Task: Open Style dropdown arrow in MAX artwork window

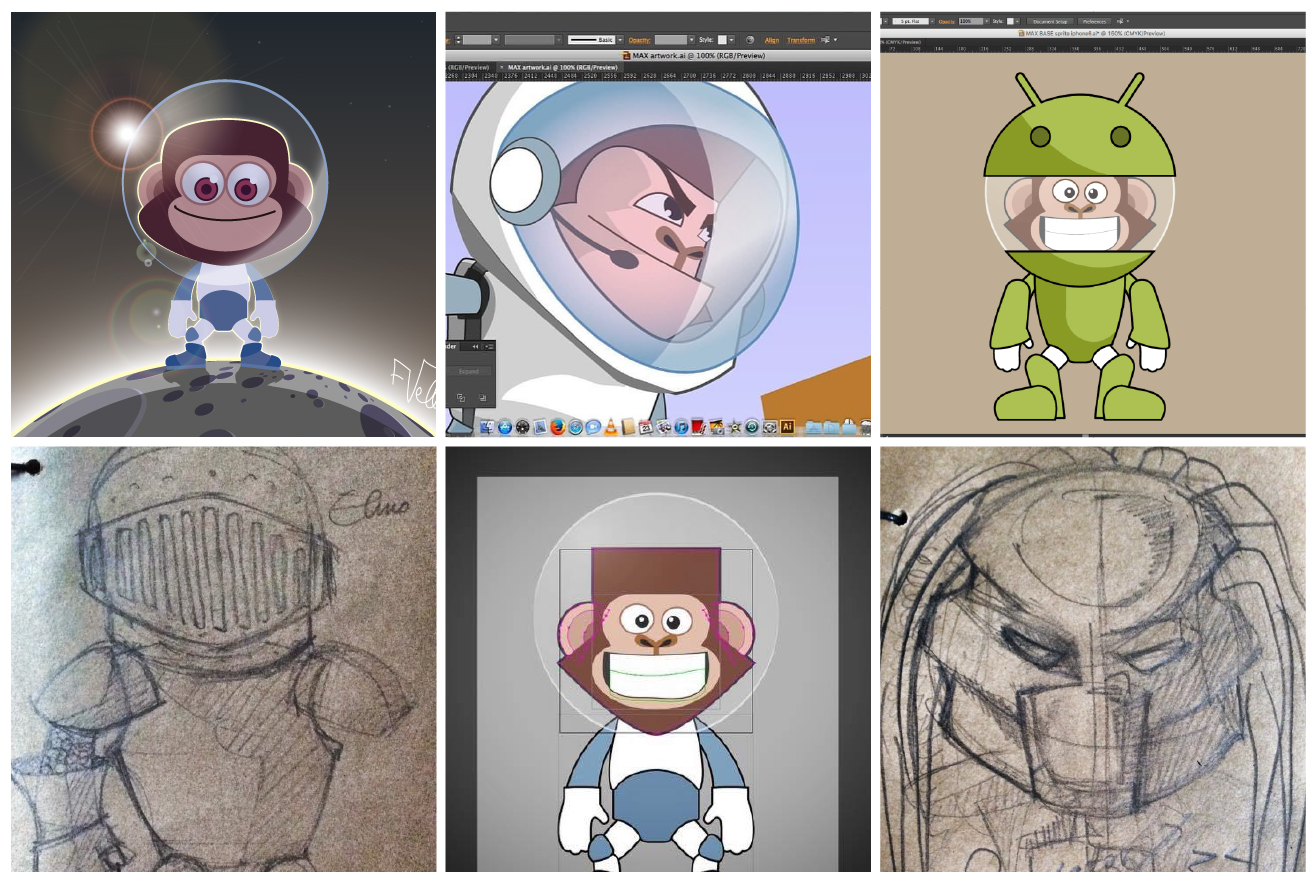Action: [x=731, y=40]
